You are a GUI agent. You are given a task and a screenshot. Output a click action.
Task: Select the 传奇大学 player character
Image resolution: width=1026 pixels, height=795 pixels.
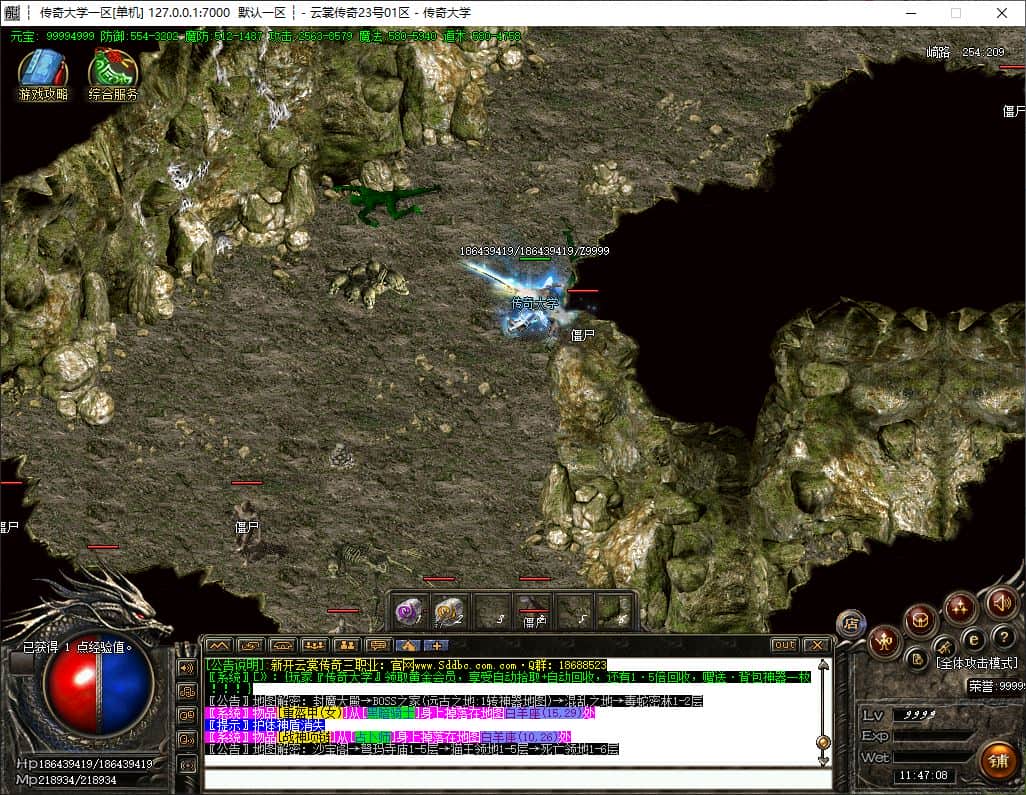click(x=535, y=304)
